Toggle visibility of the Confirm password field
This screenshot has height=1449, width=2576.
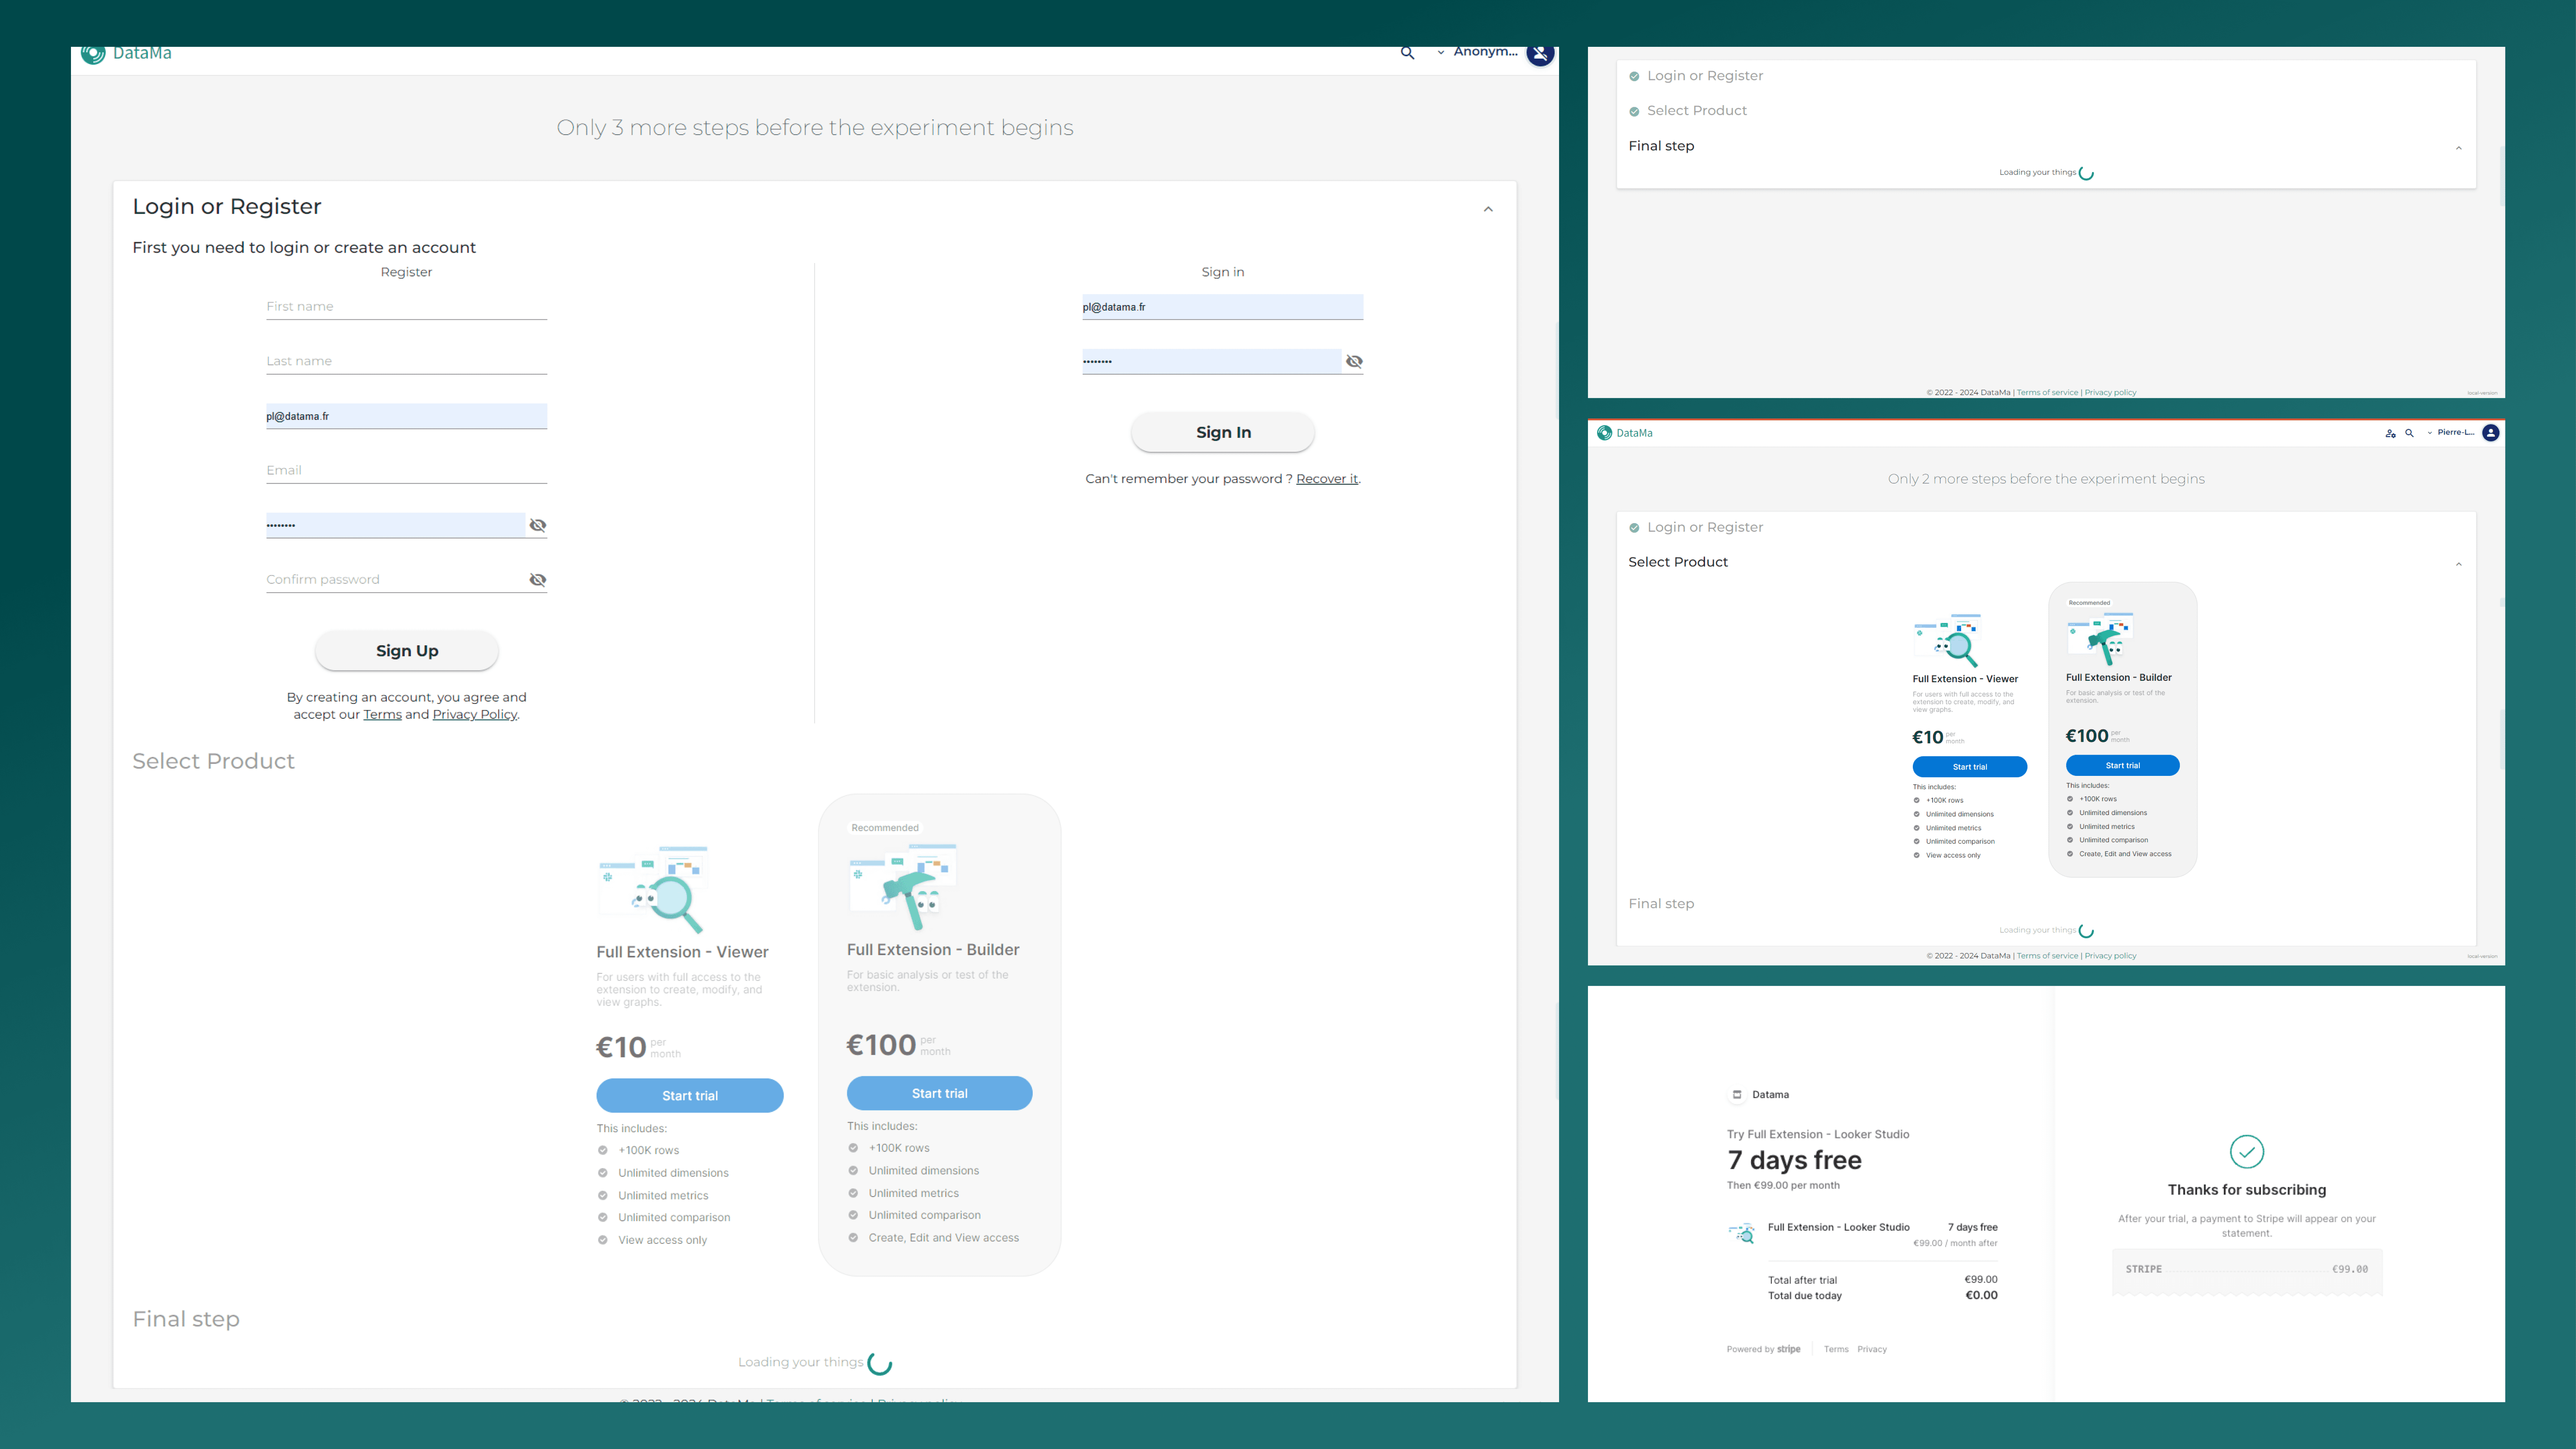[x=538, y=580]
